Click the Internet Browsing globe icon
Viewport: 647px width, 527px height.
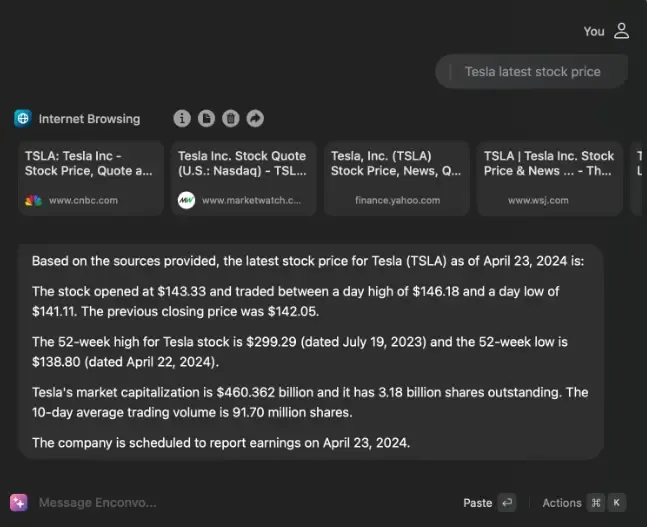(x=23, y=118)
